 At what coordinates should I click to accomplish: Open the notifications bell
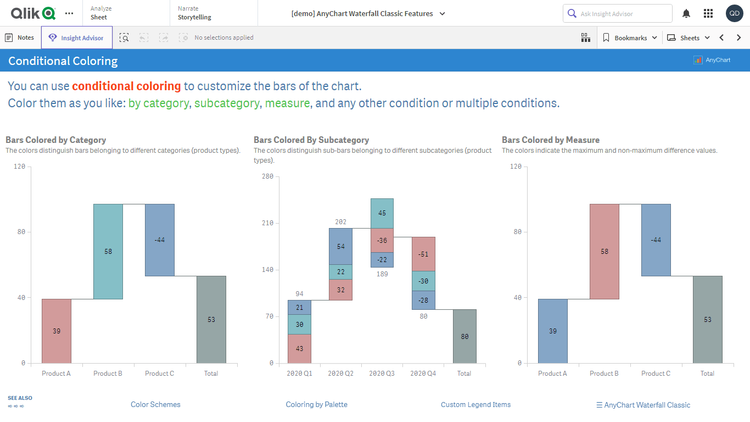[x=686, y=13]
